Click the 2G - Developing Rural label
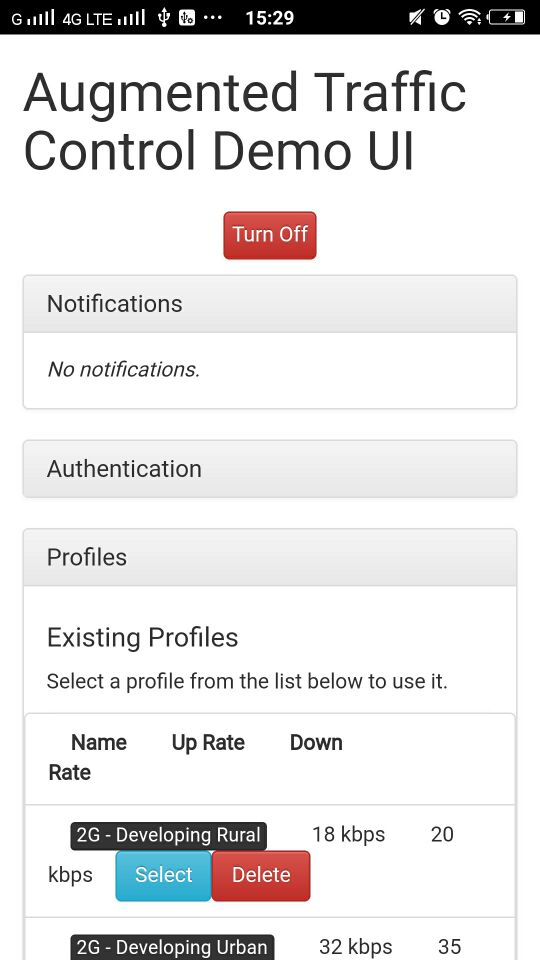 tap(169, 836)
